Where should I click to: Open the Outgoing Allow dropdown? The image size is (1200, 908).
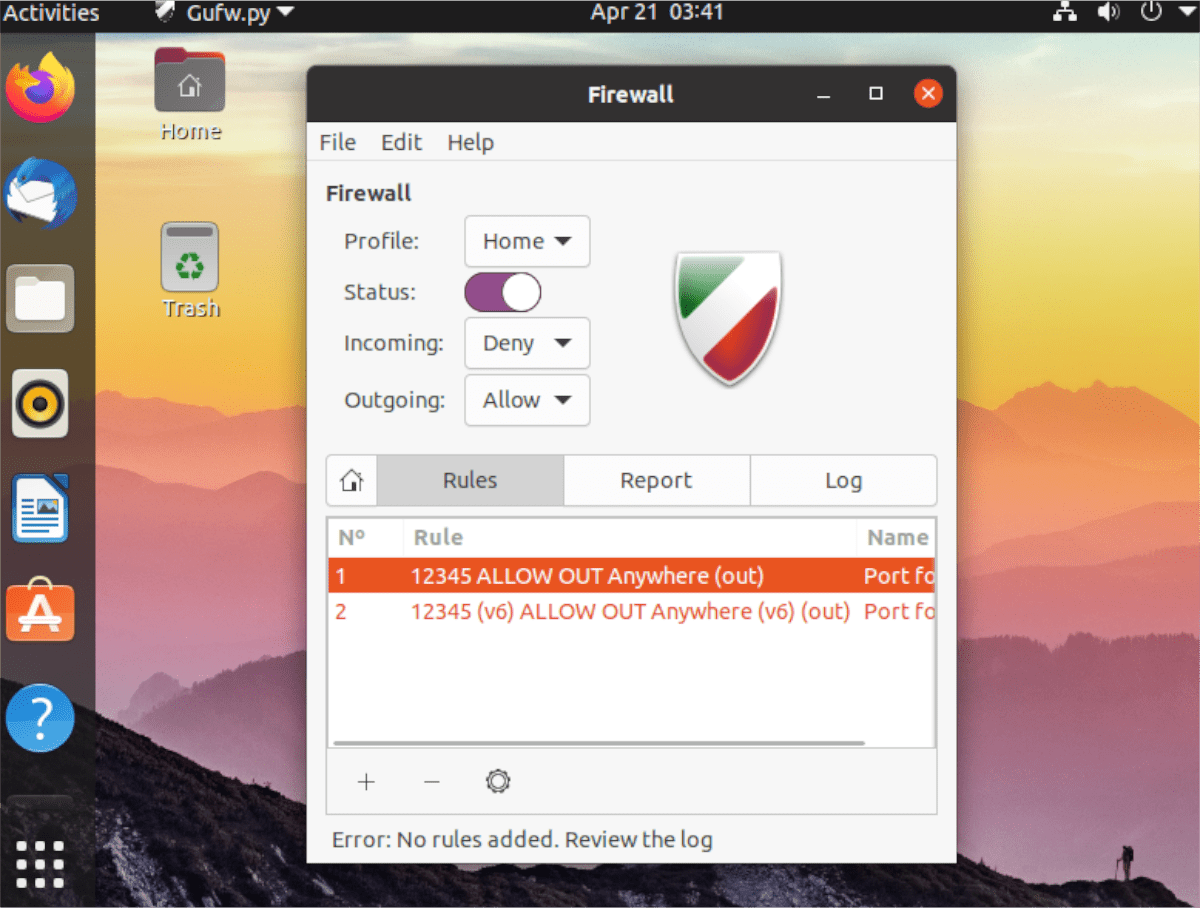pos(527,400)
